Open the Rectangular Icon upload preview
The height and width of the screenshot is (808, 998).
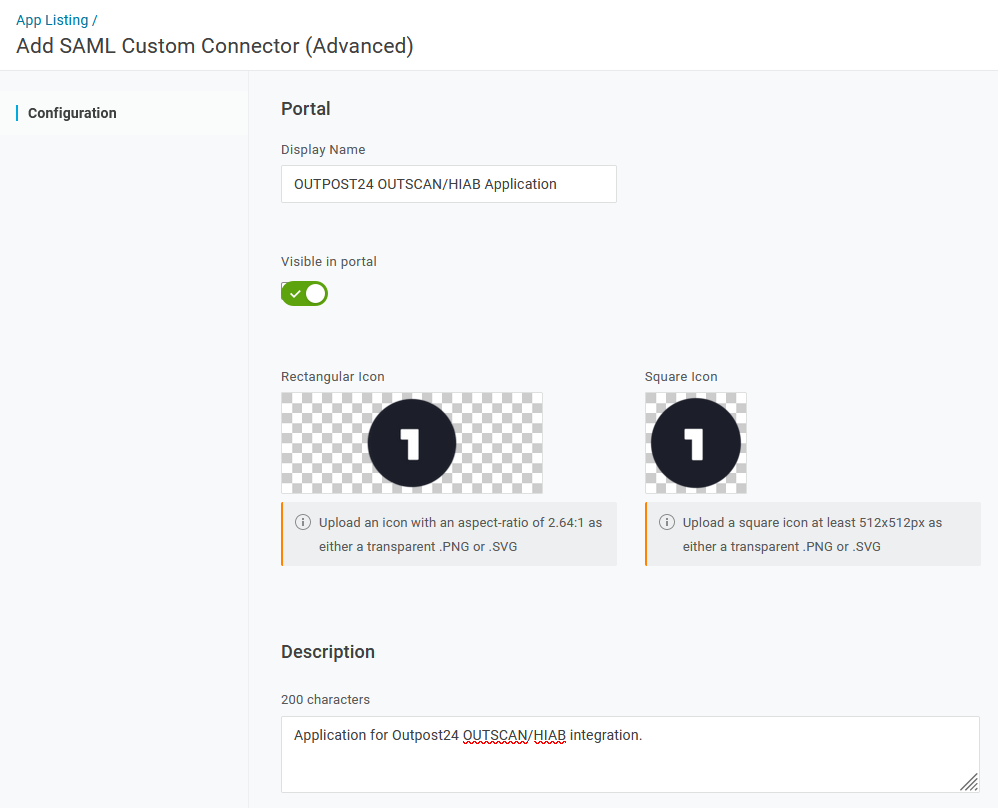point(412,443)
